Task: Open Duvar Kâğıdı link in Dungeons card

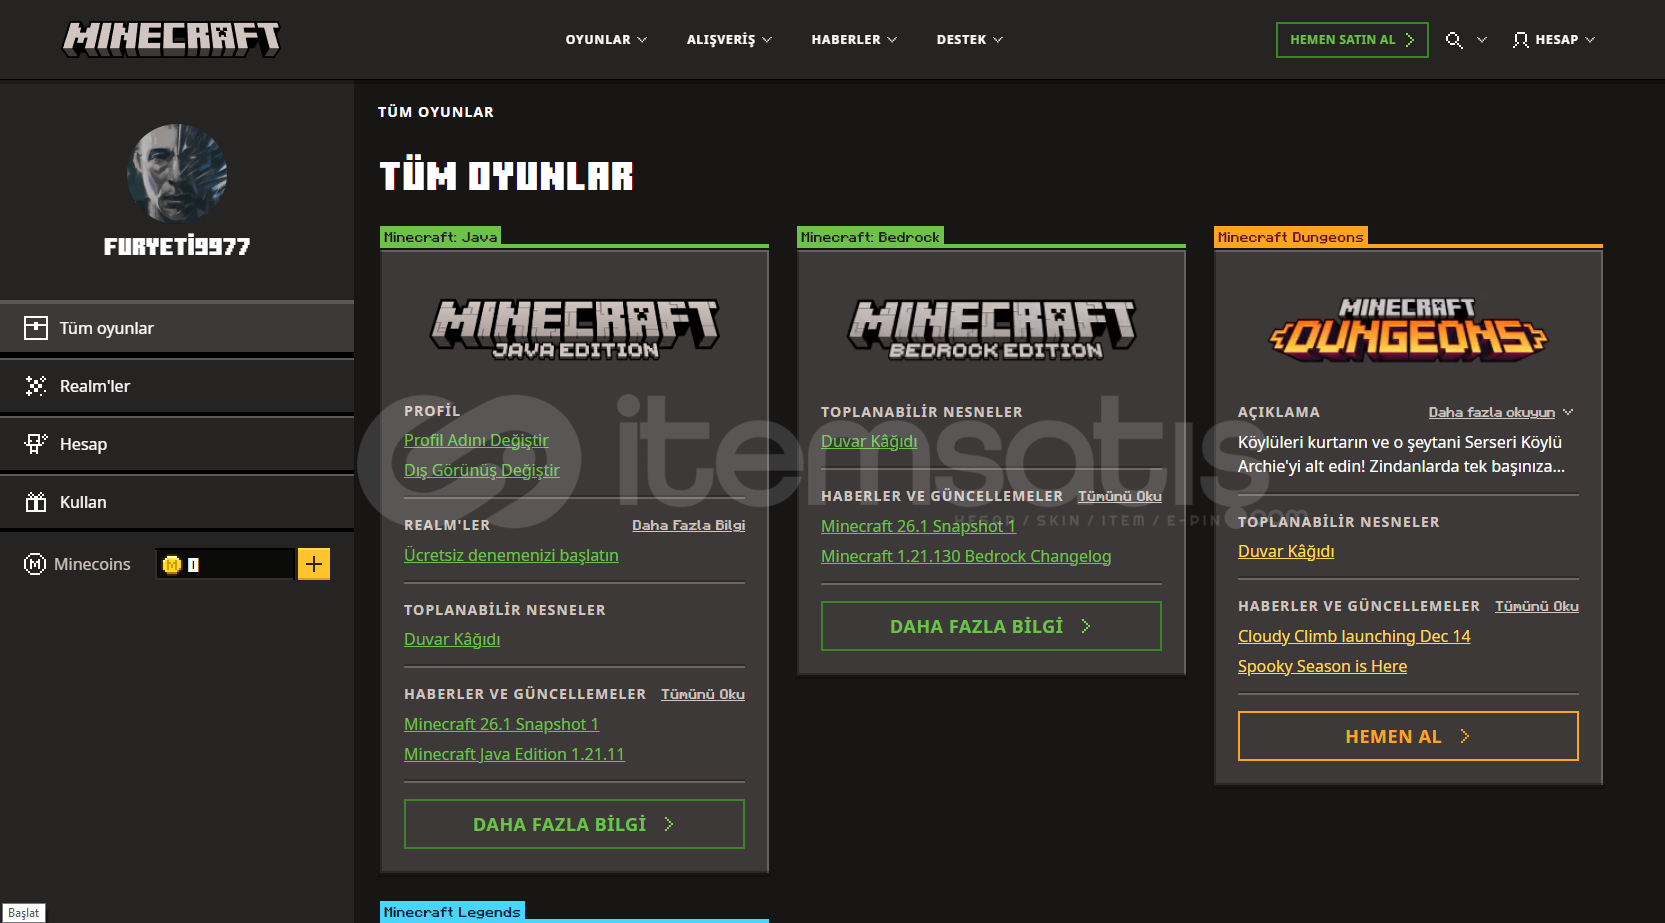Action: (1286, 551)
